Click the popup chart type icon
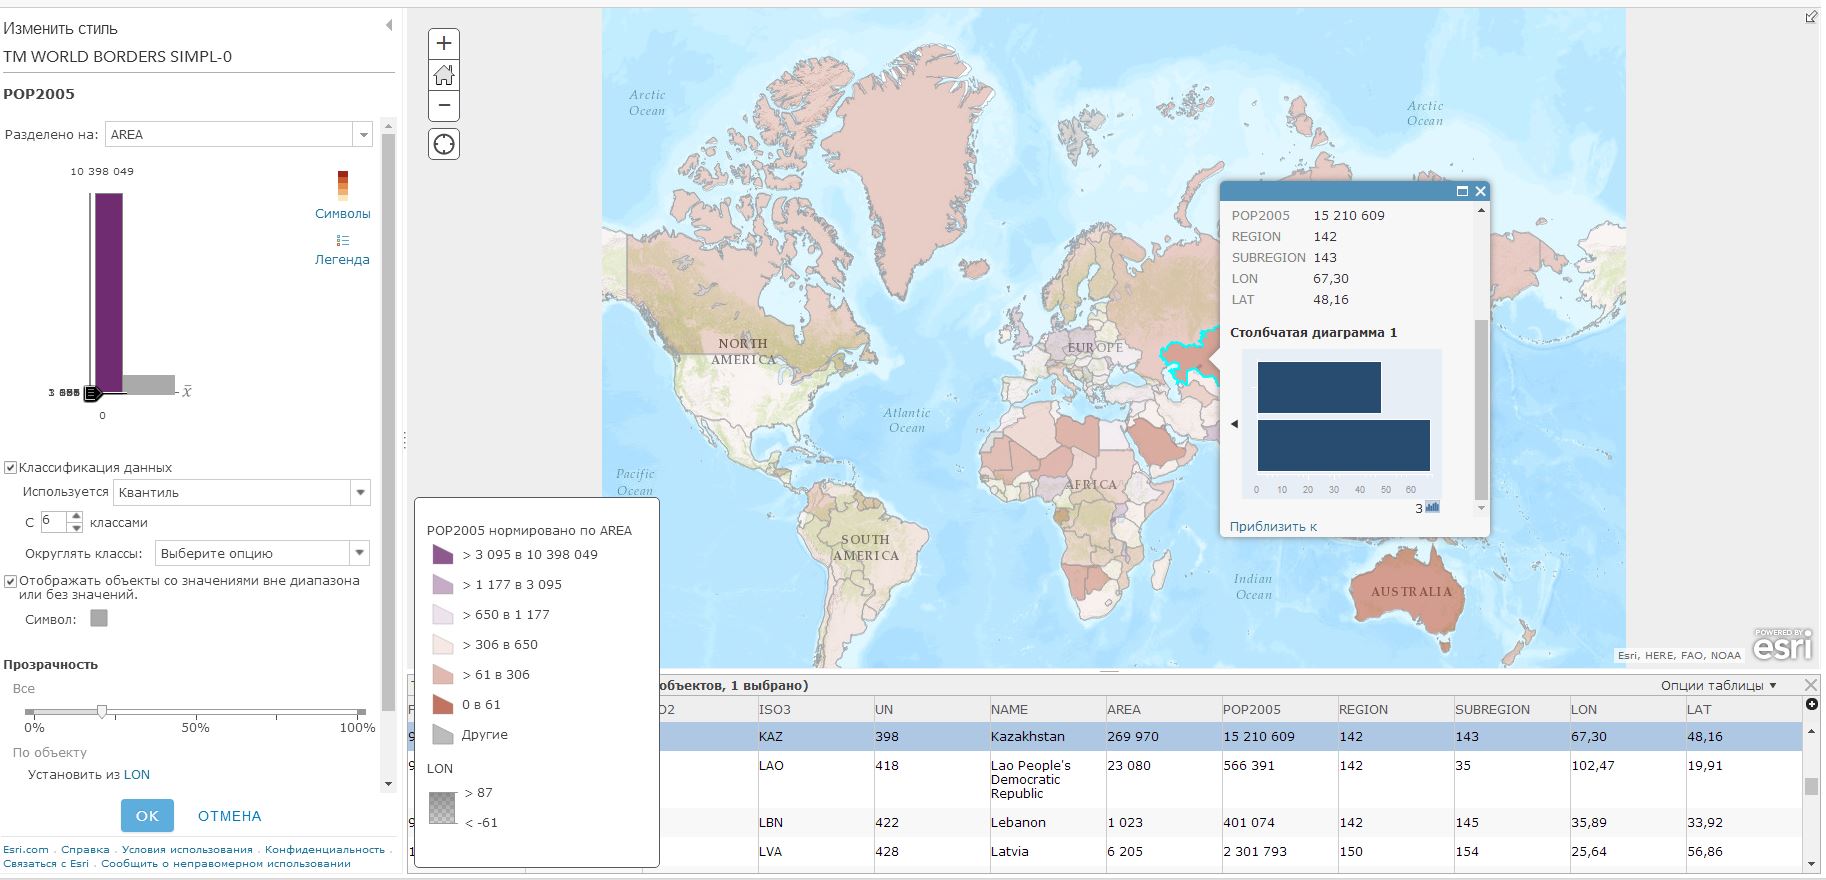This screenshot has width=1826, height=880. (x=1432, y=507)
